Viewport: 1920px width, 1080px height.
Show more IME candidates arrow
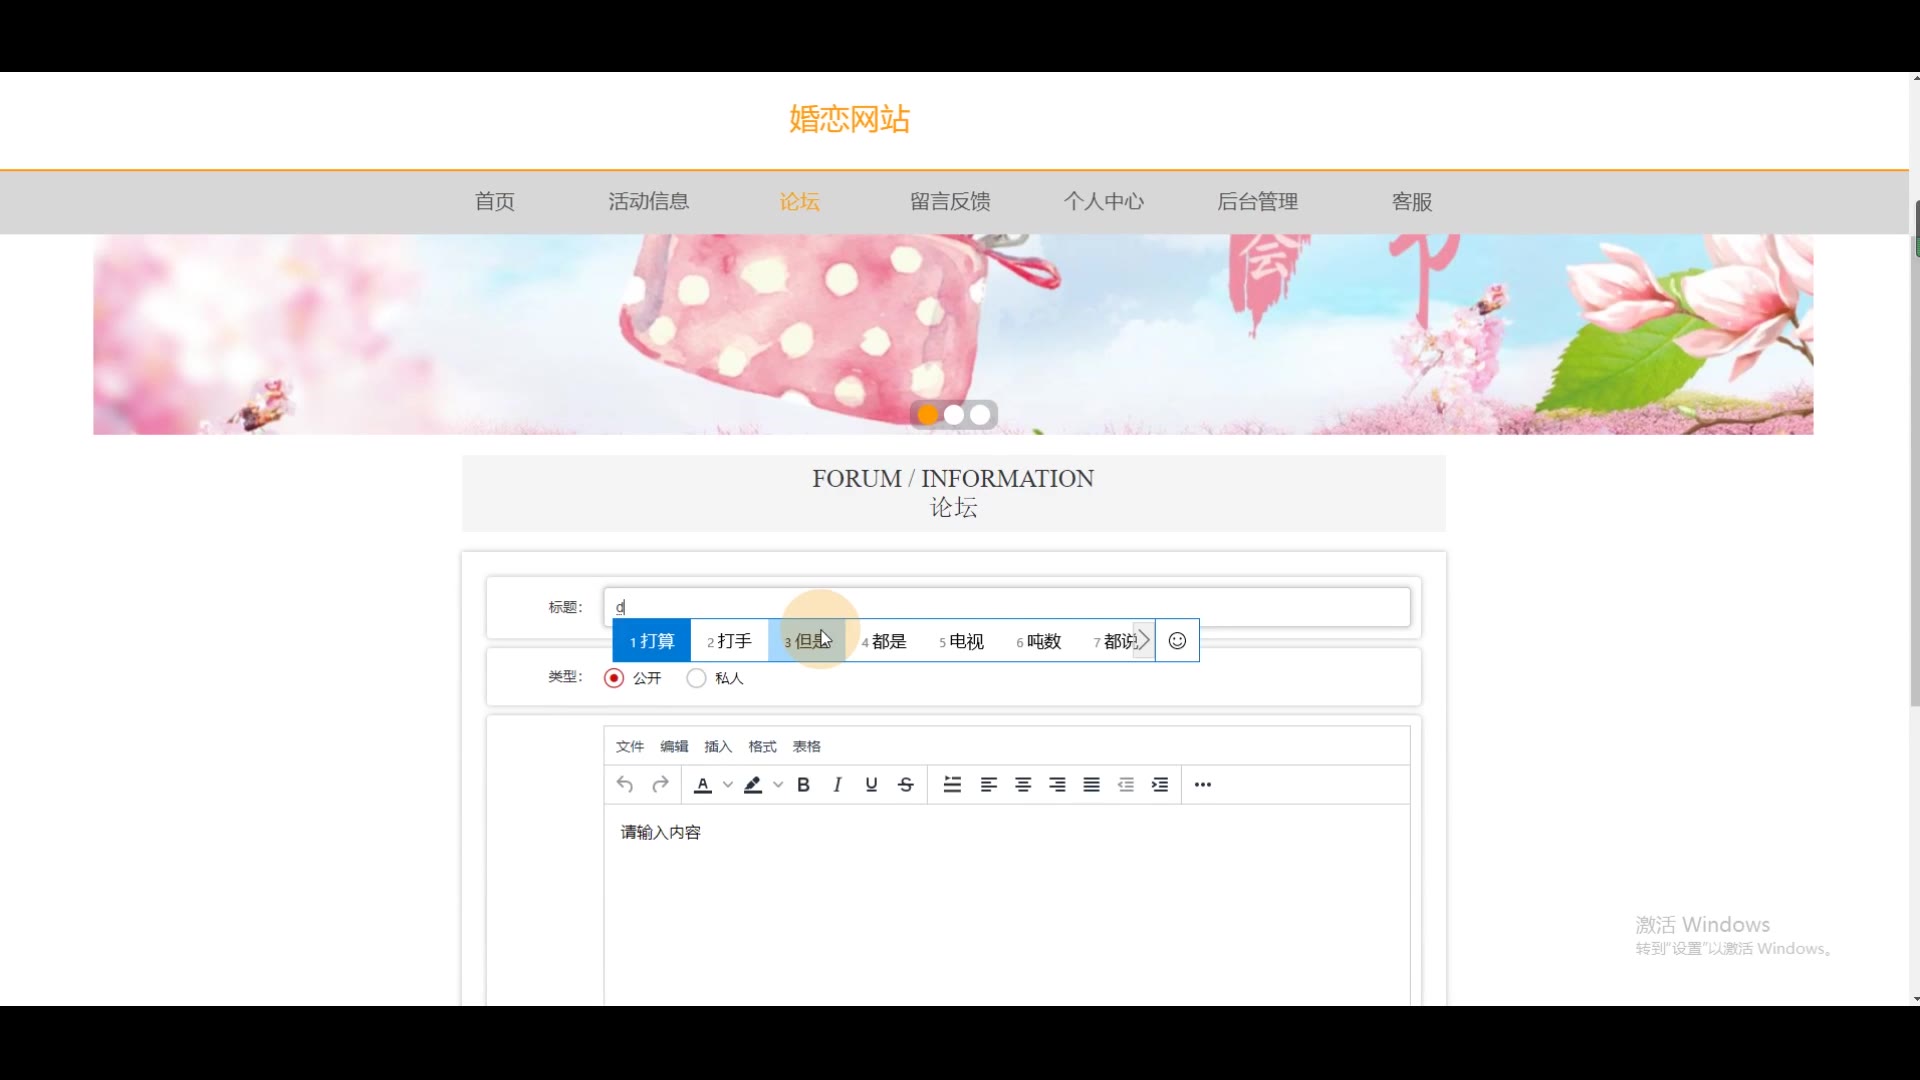pyautogui.click(x=1143, y=641)
